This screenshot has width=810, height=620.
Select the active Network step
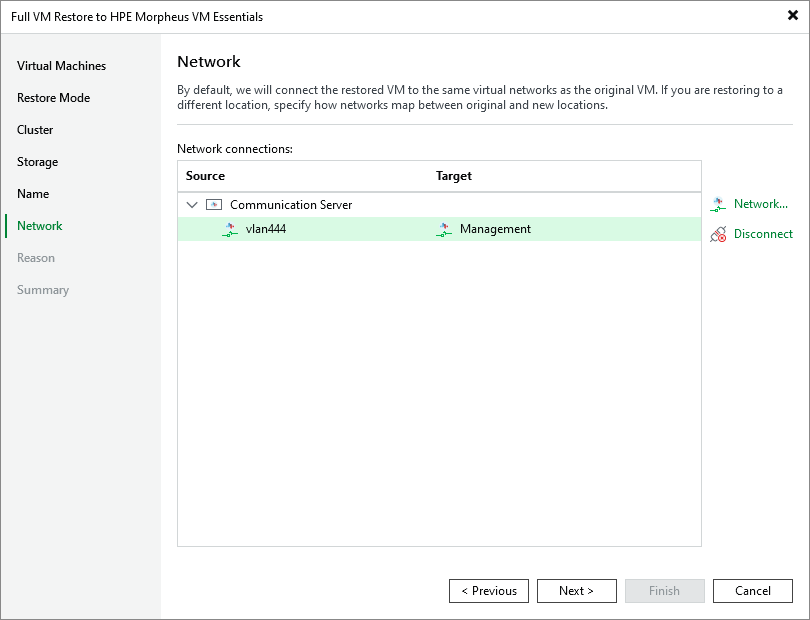pyautogui.click(x=39, y=226)
